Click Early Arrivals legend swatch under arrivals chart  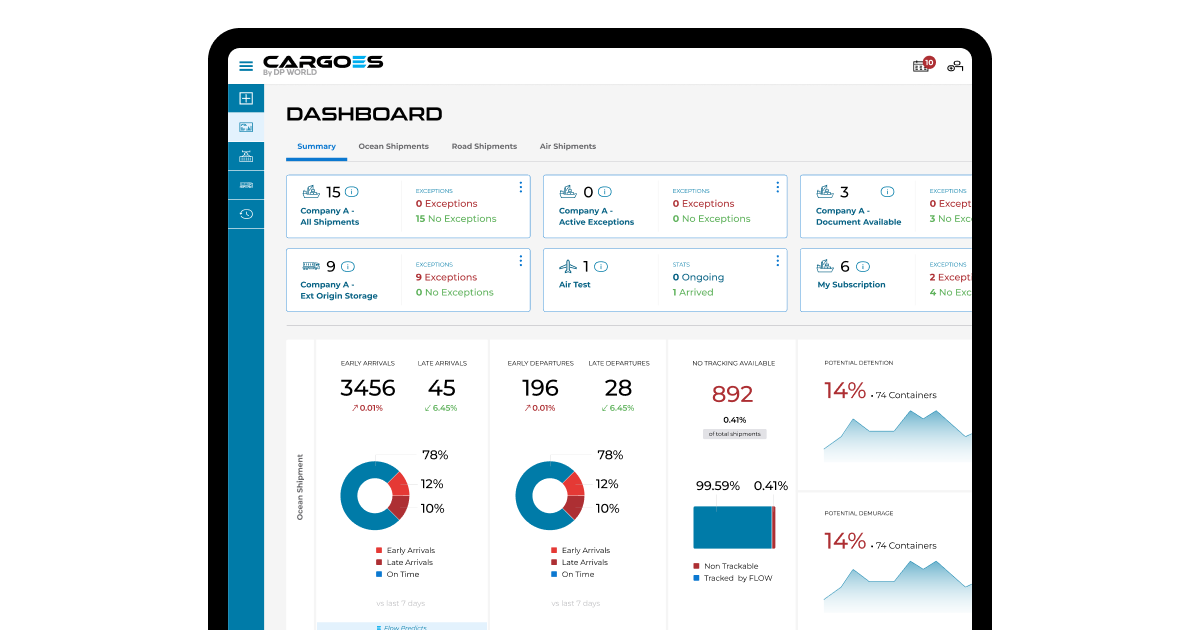[x=379, y=551]
